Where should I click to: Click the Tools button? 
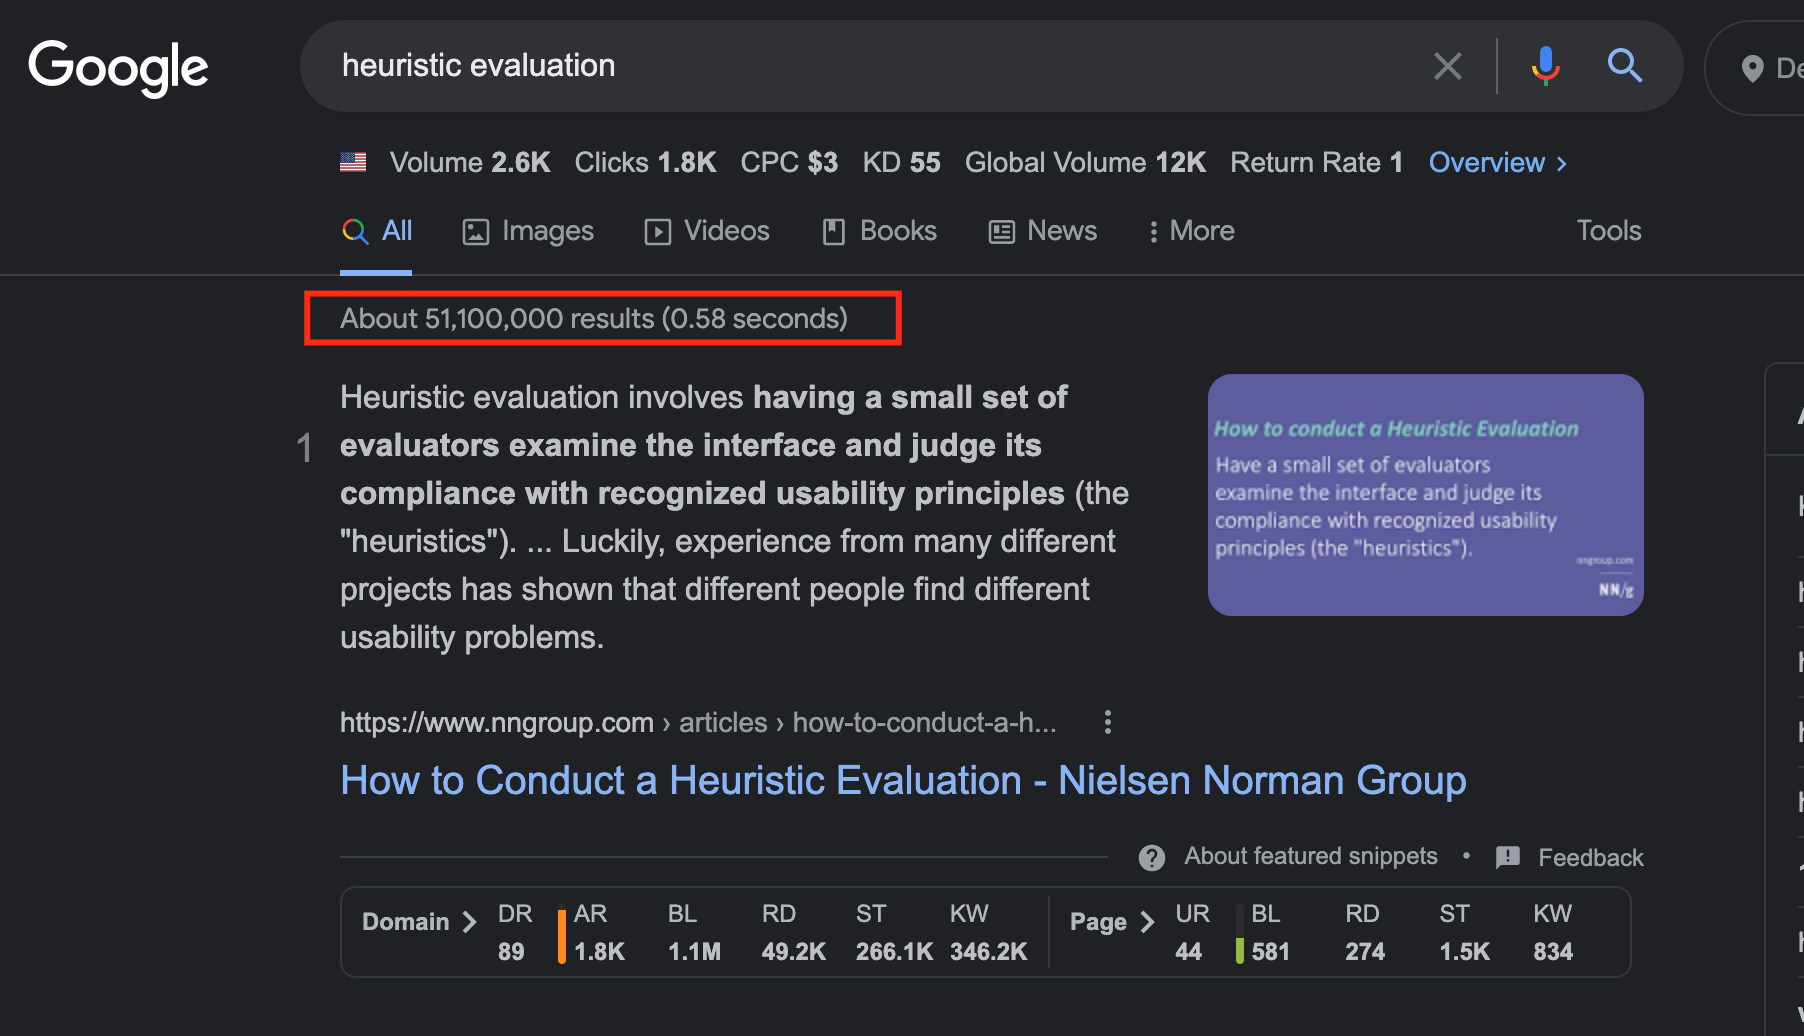[1608, 231]
